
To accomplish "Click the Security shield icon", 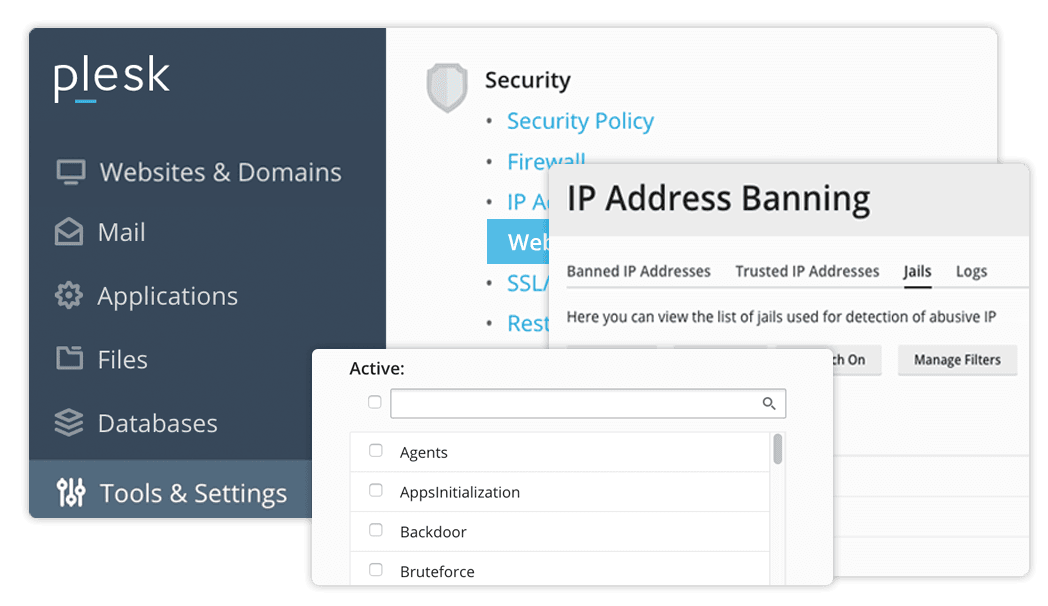I will tap(447, 88).
